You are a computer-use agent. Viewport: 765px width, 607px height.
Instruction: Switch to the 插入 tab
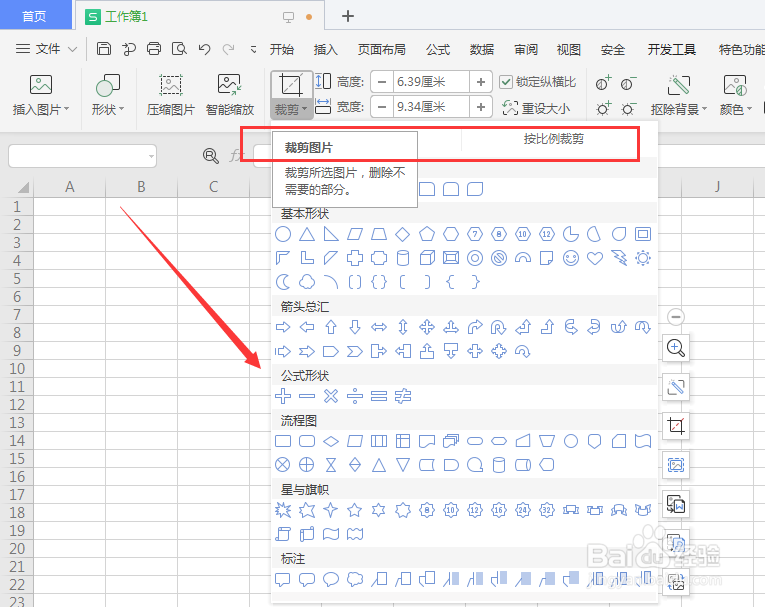325,49
